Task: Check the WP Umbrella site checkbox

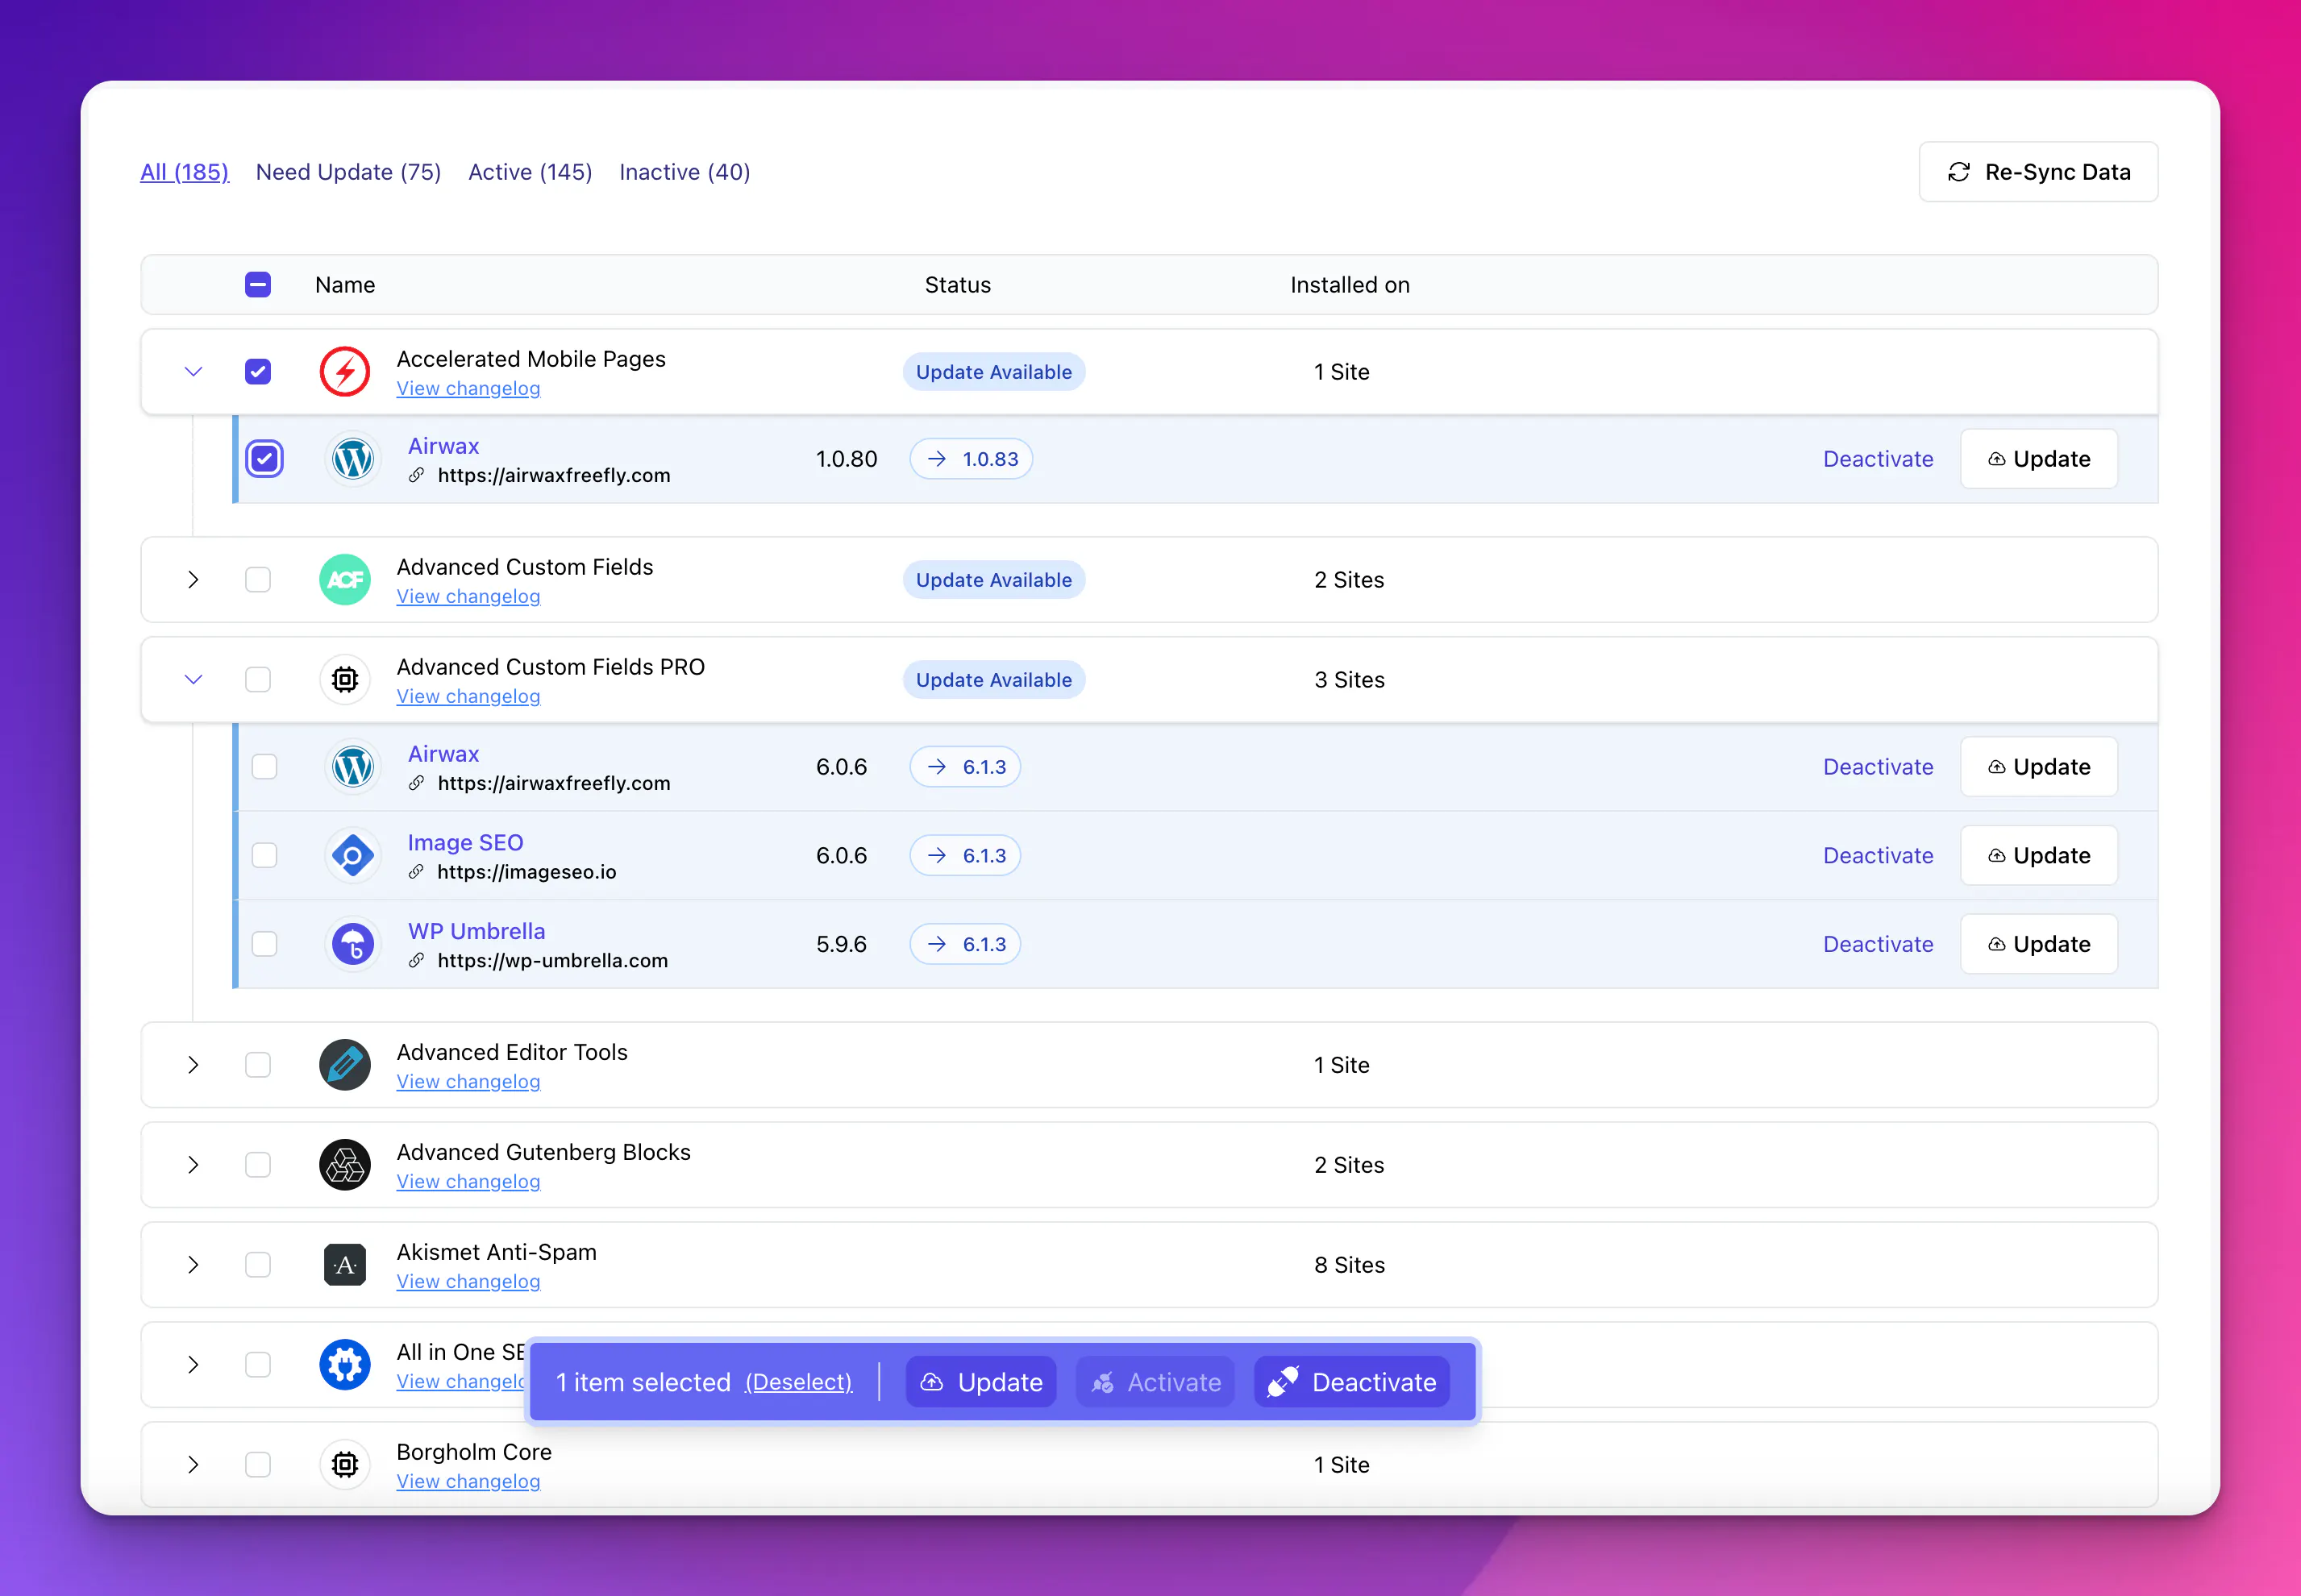Action: [x=264, y=944]
